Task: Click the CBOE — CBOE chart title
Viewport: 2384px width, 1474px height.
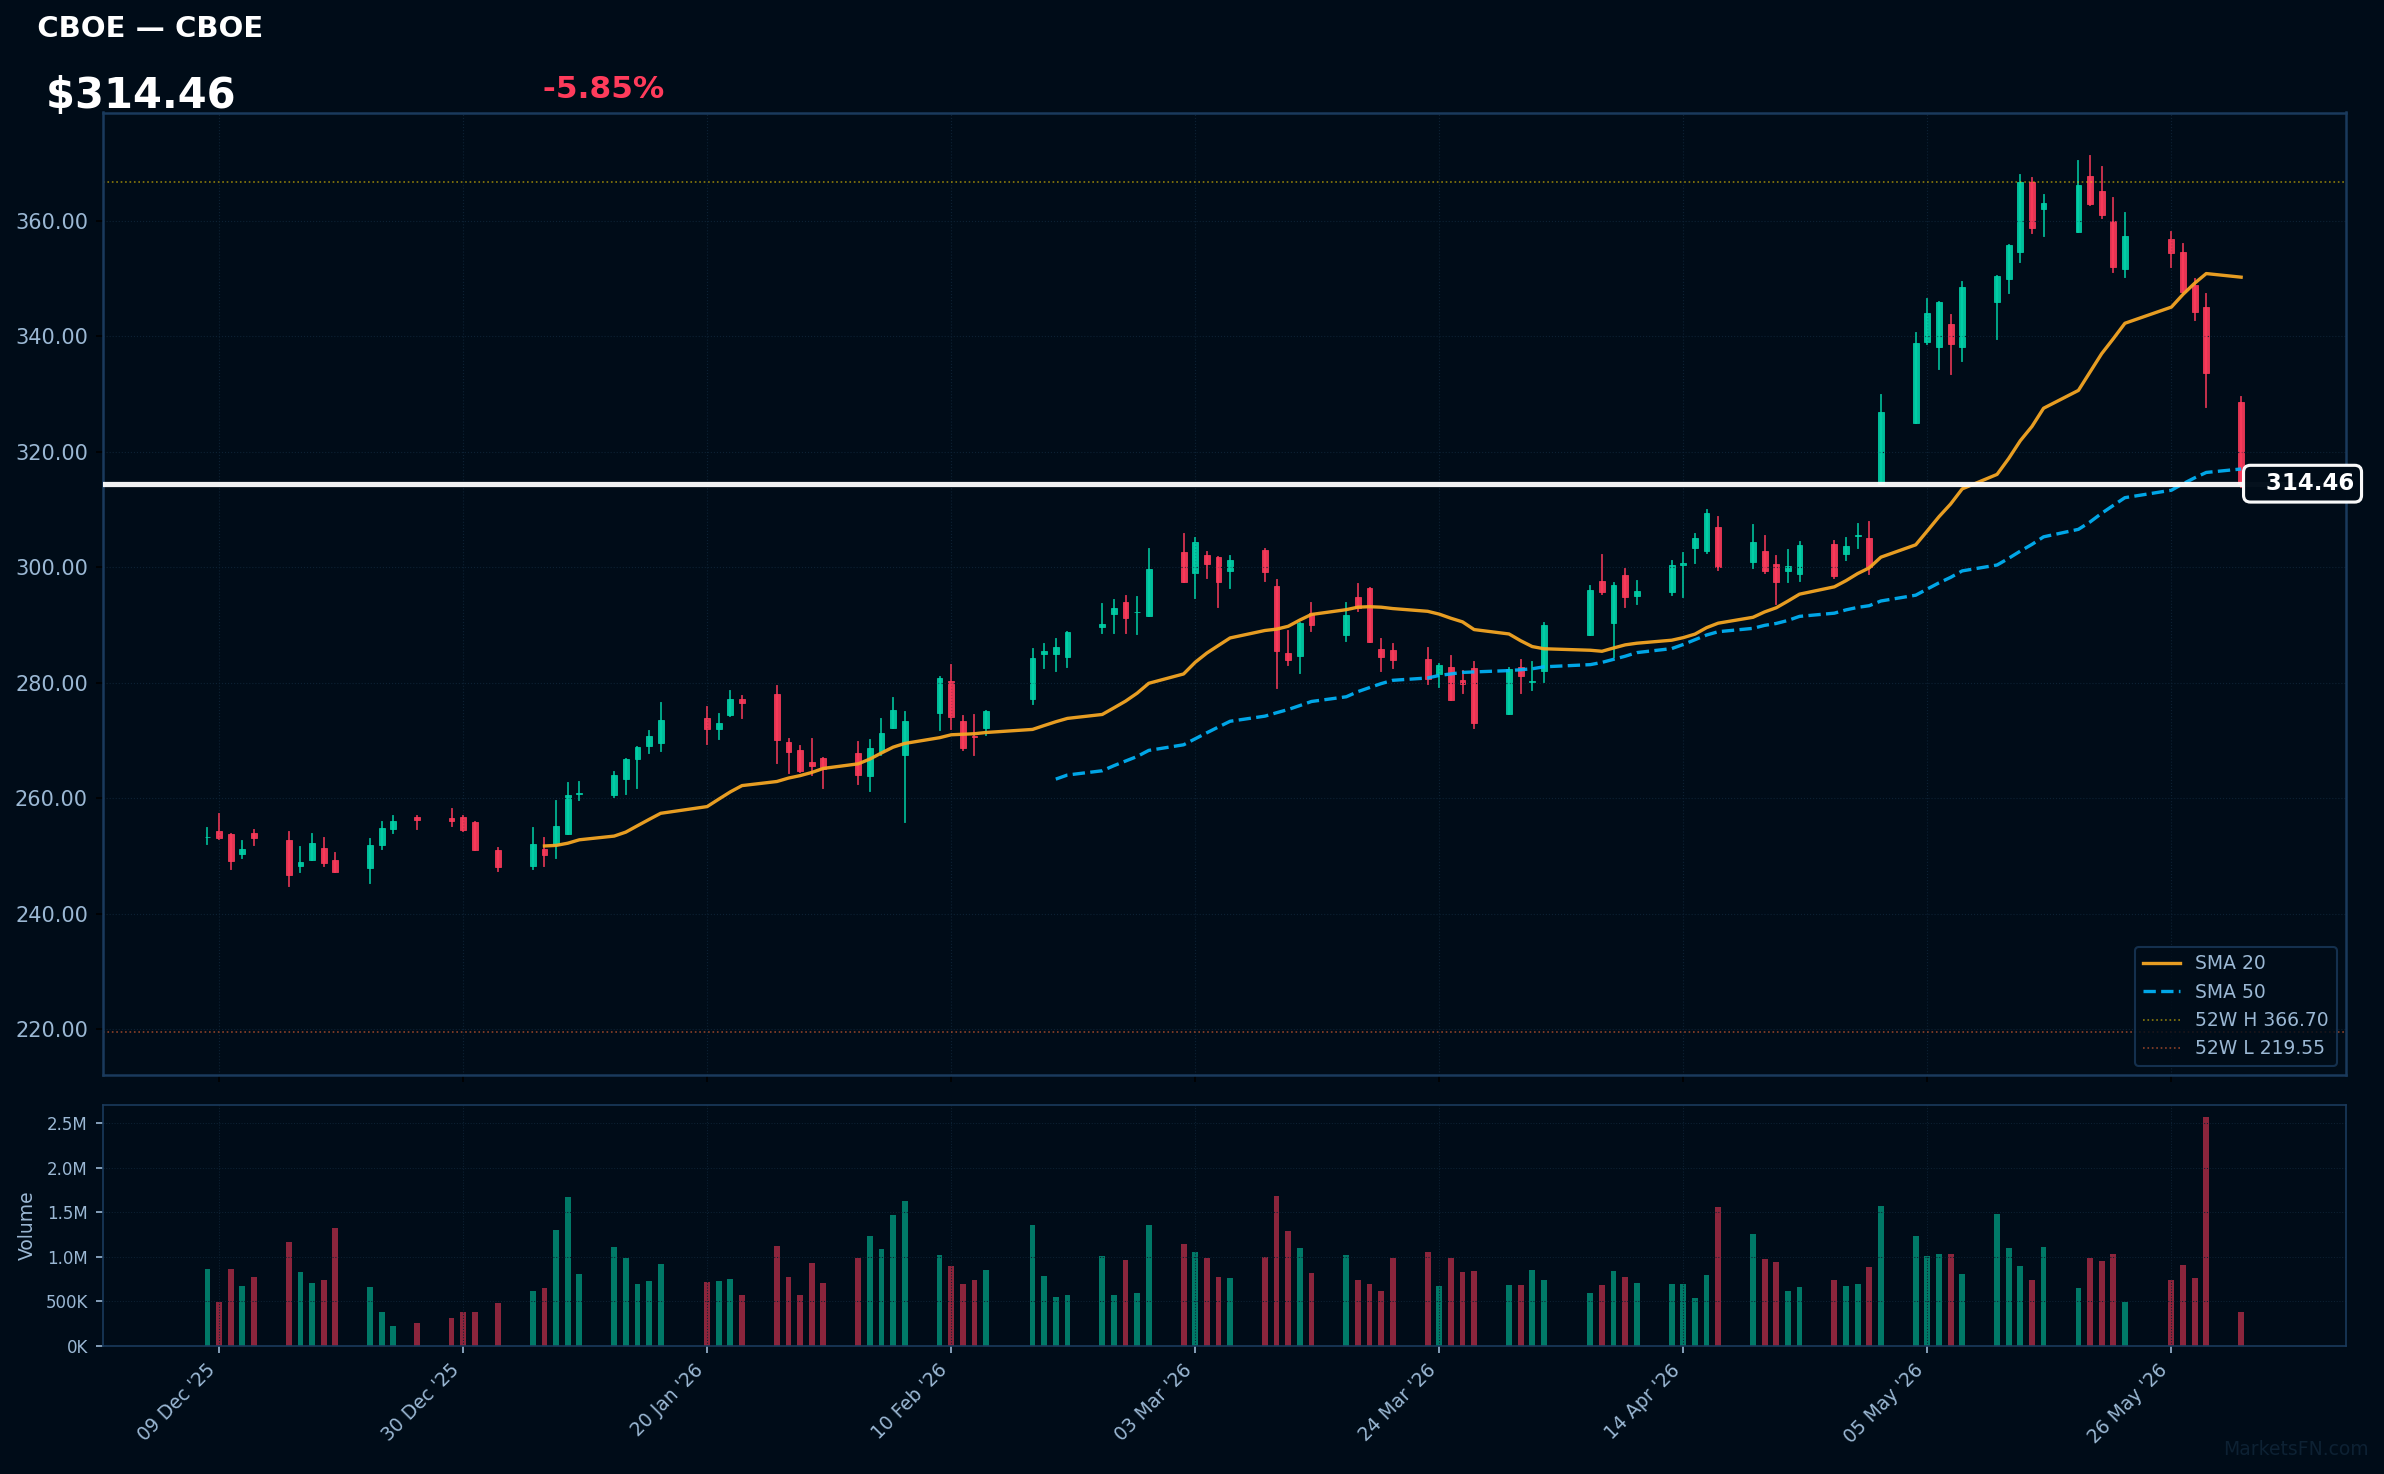Action: click(150, 27)
